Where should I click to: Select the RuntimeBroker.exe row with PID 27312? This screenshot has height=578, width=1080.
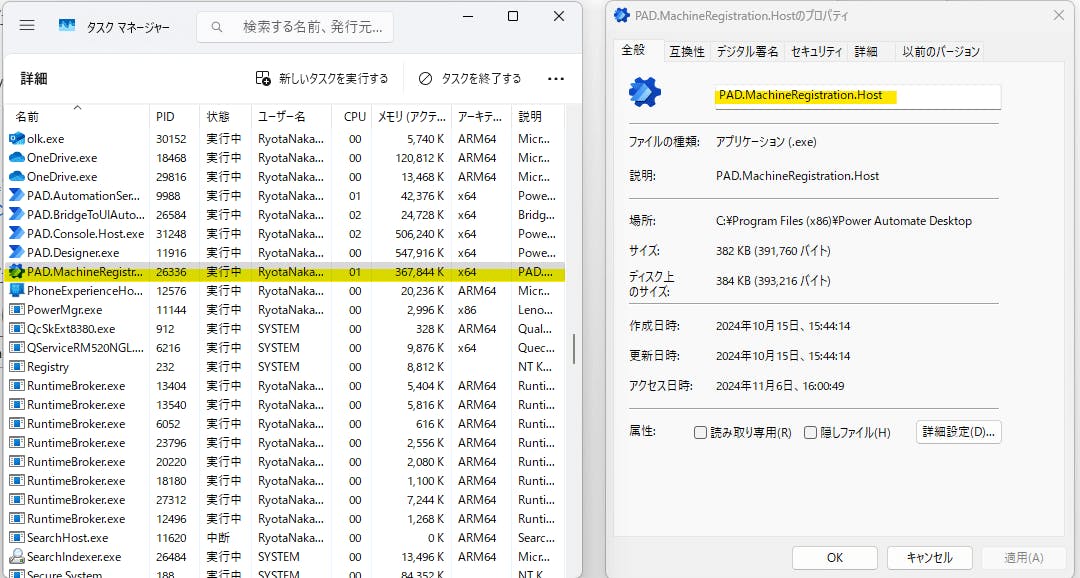click(285, 499)
